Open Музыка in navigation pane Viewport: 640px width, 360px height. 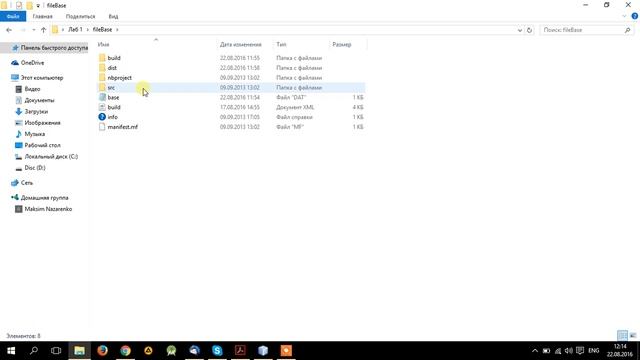[35, 134]
